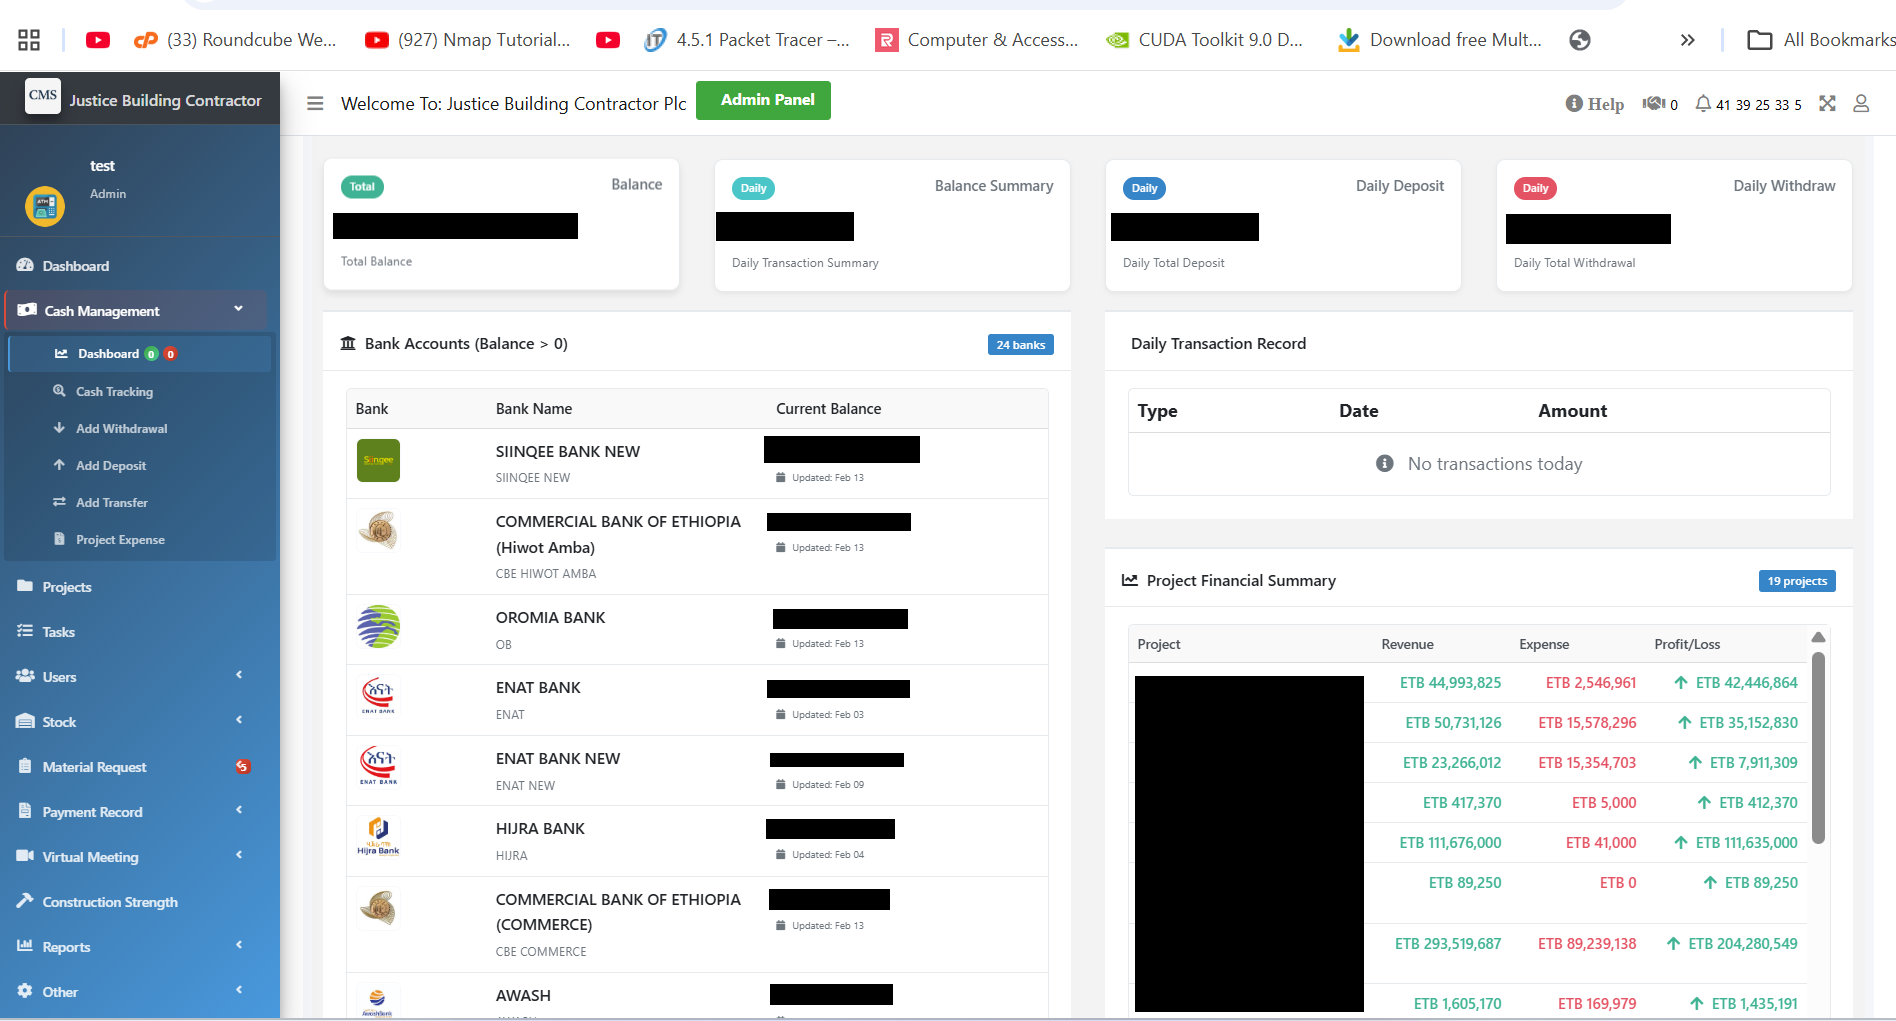1896x1021 pixels.
Task: Click the 24 banks badge
Action: [1020, 344]
